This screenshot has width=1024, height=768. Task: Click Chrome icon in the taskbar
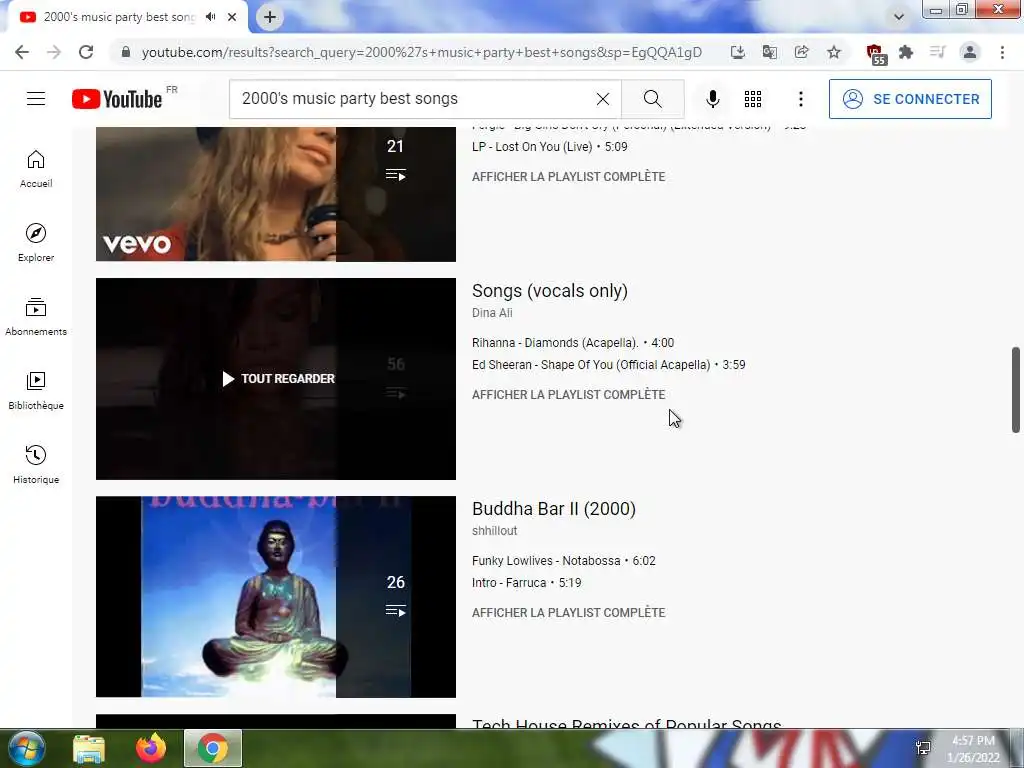[x=213, y=748]
